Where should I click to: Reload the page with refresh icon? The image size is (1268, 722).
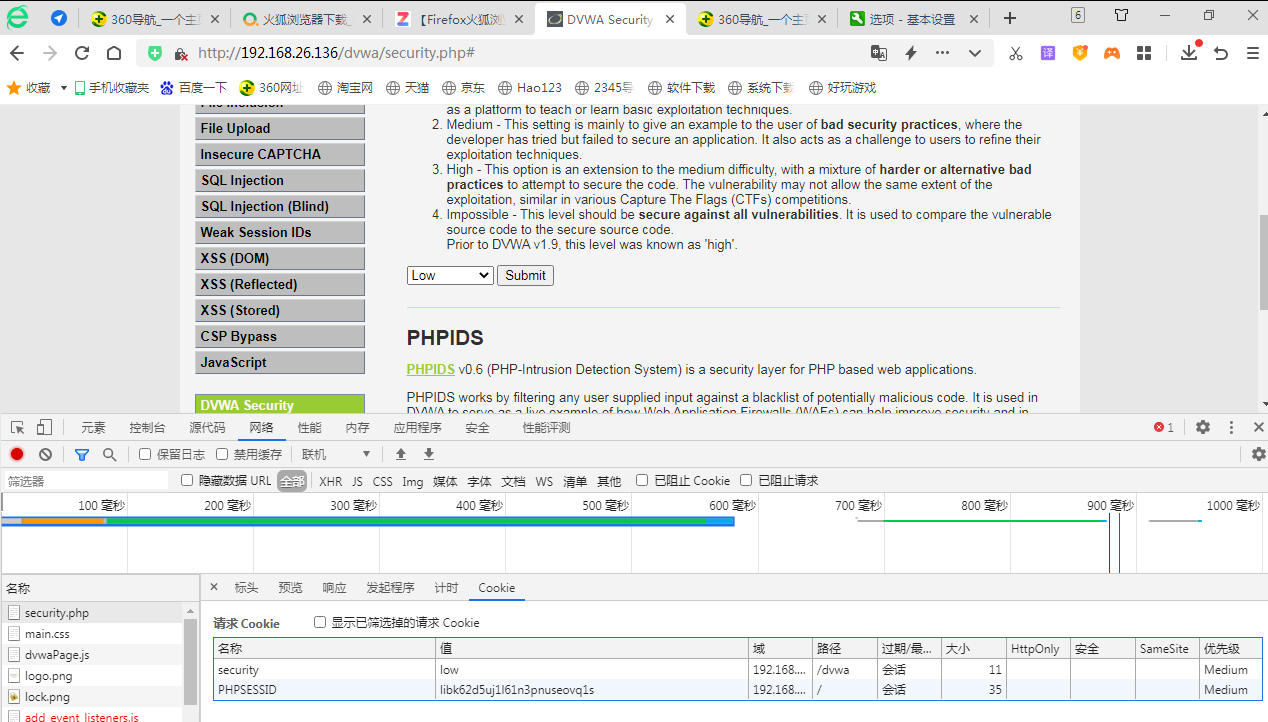83,54
